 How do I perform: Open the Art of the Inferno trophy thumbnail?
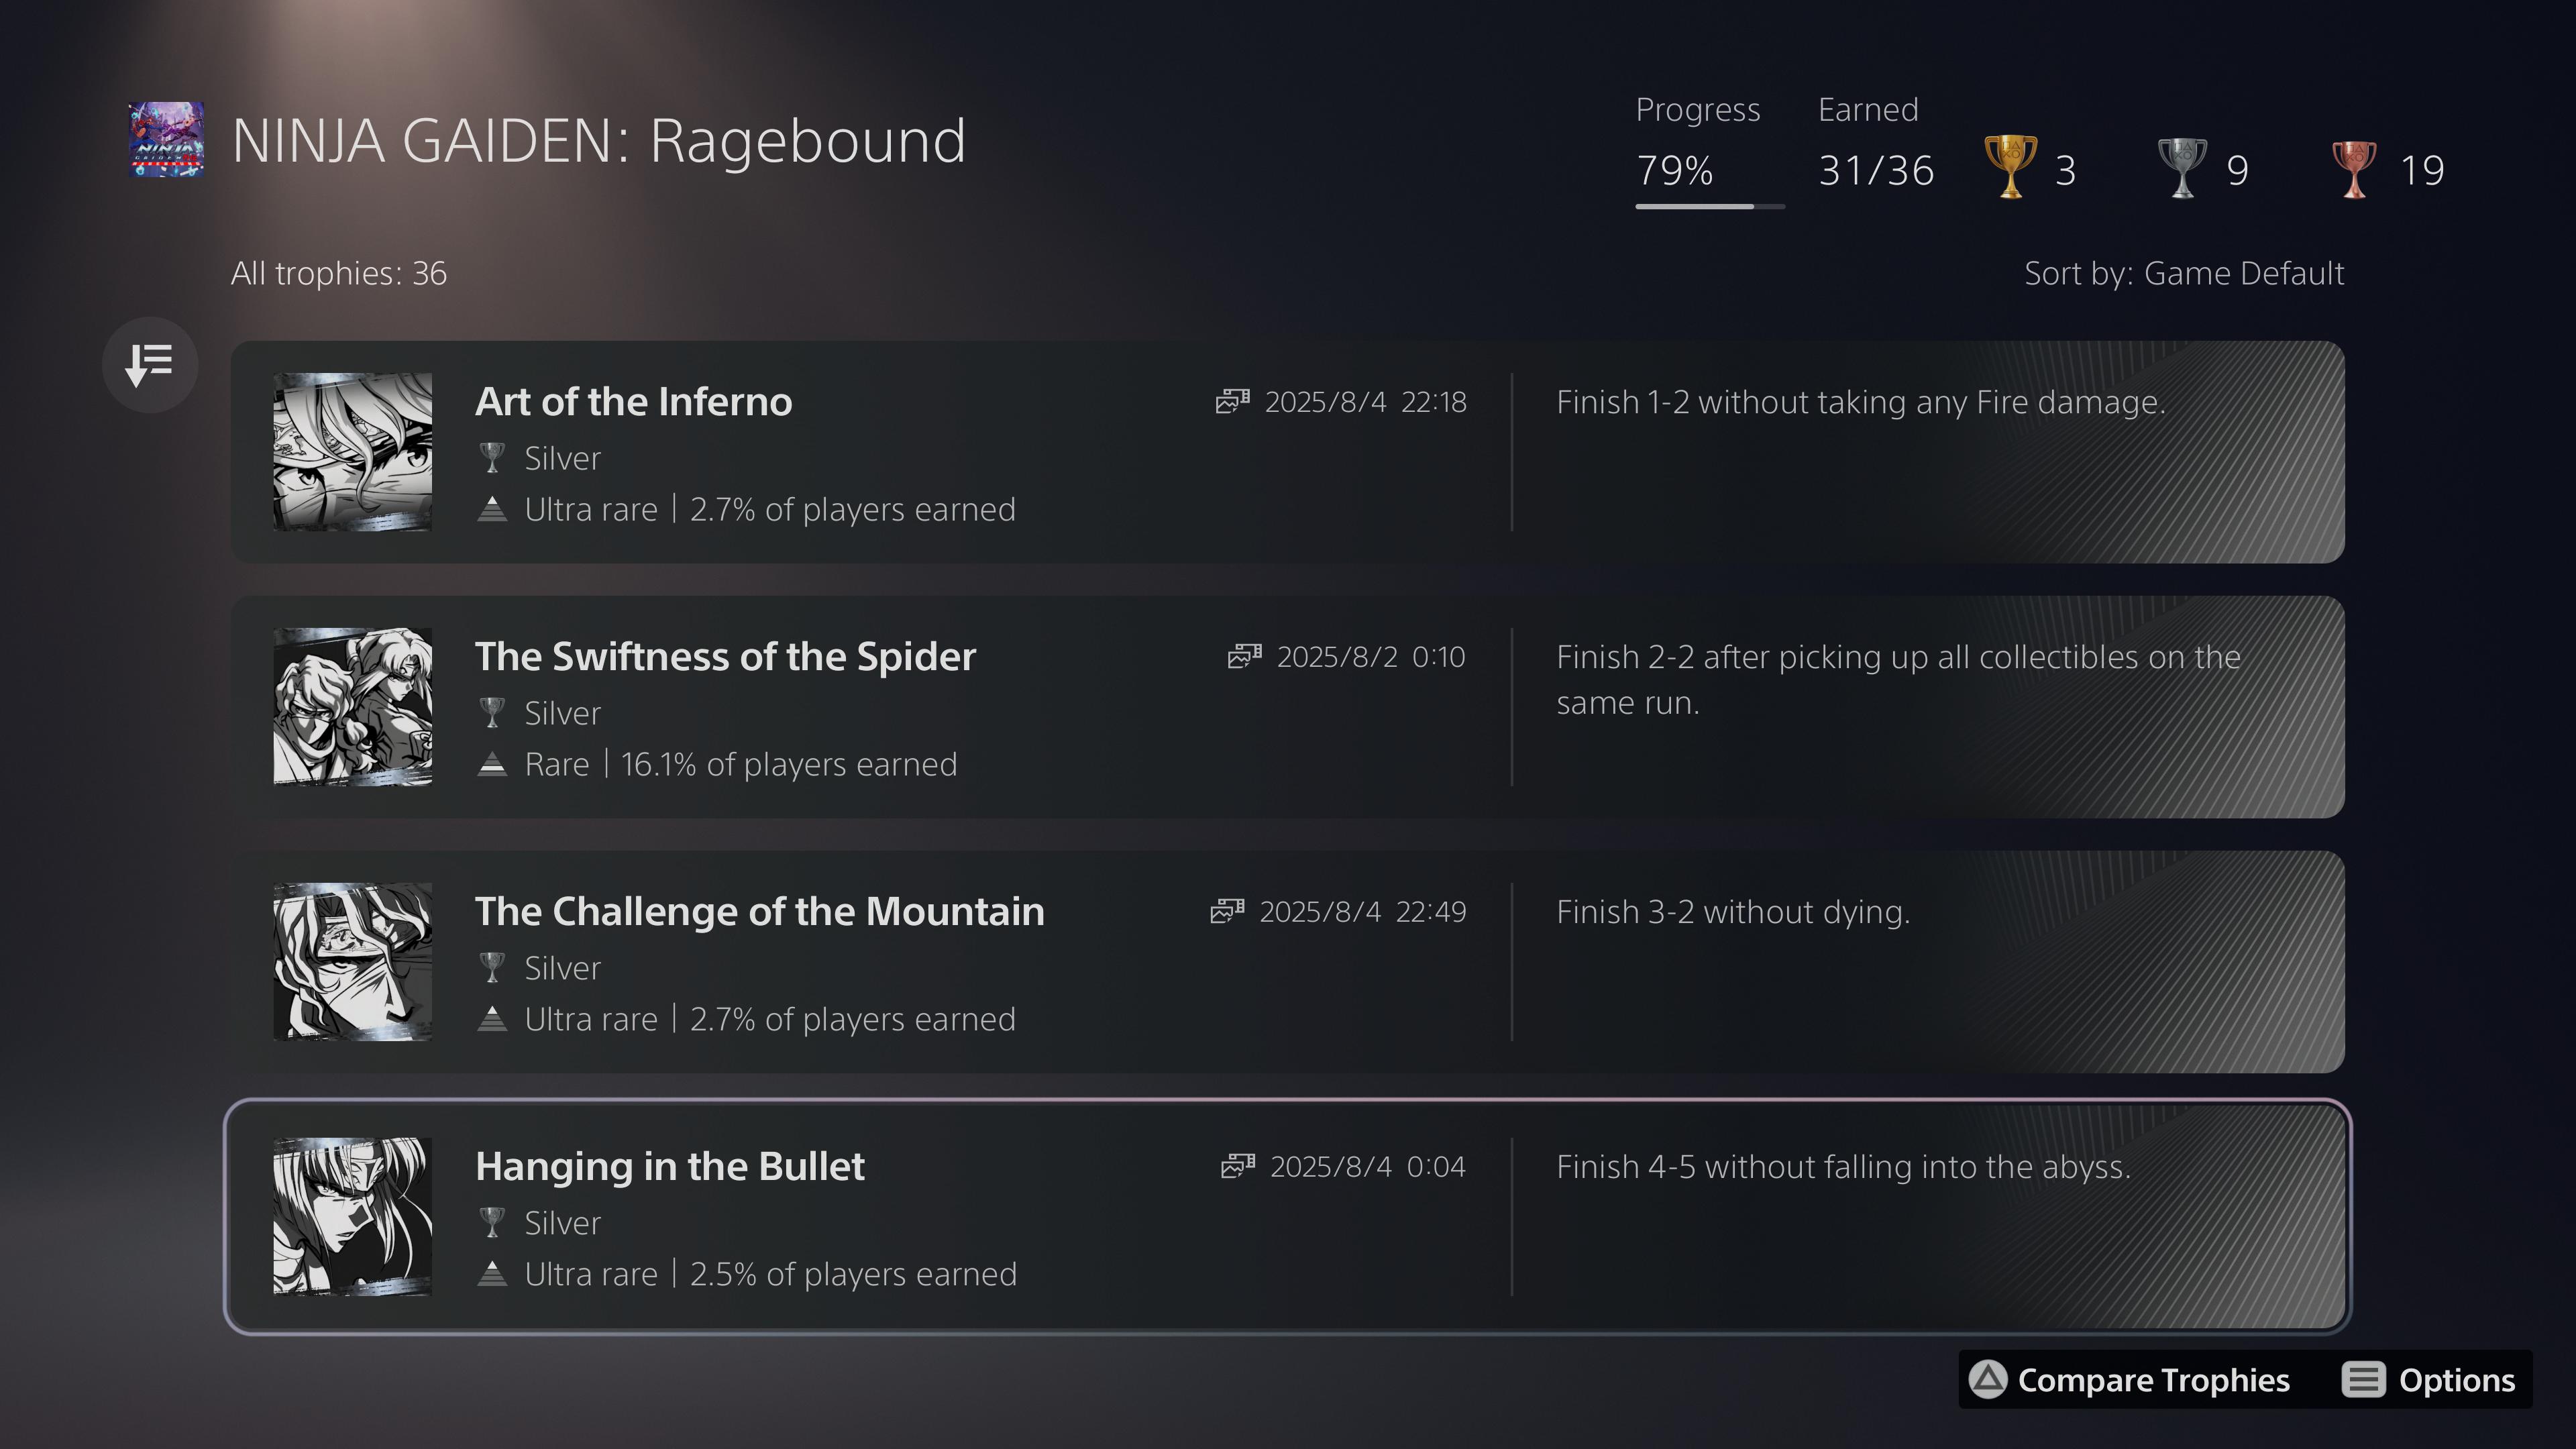coord(353,452)
